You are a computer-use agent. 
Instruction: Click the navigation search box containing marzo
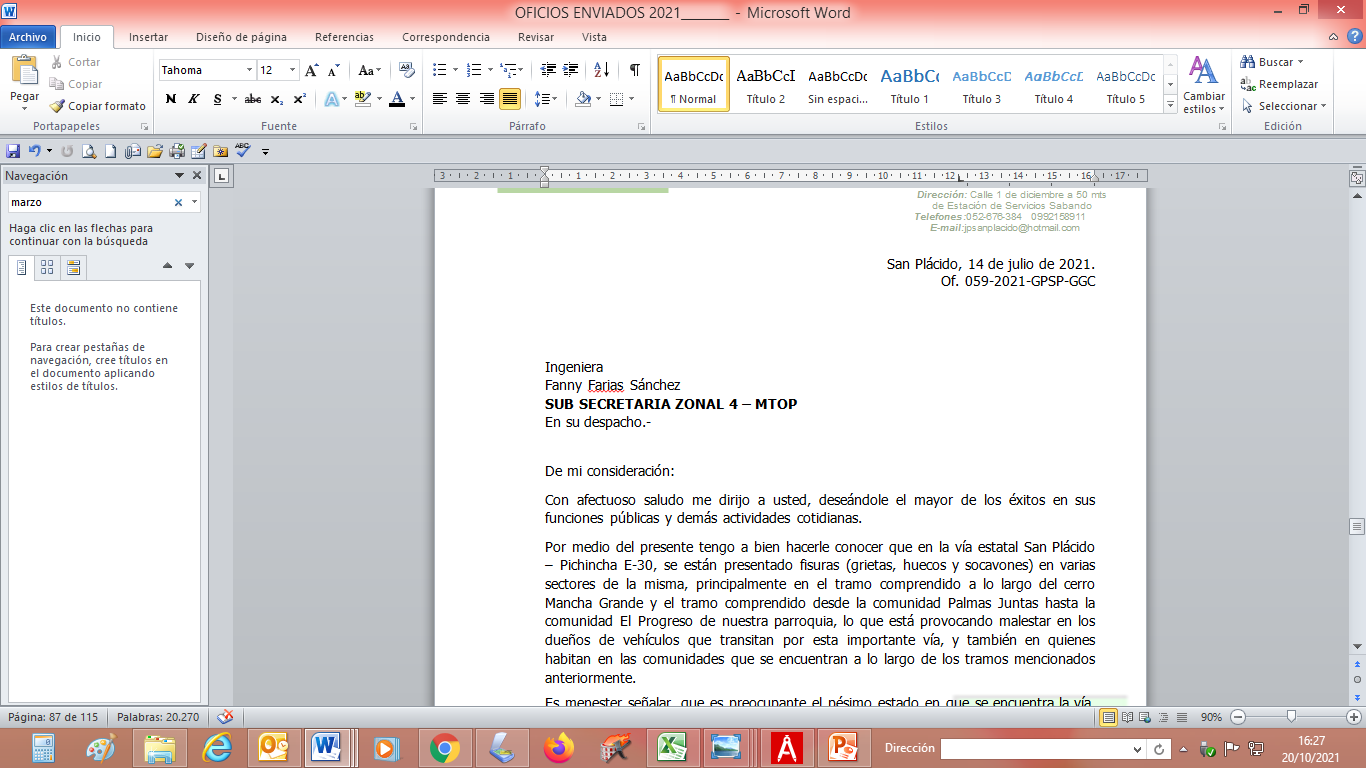click(90, 202)
